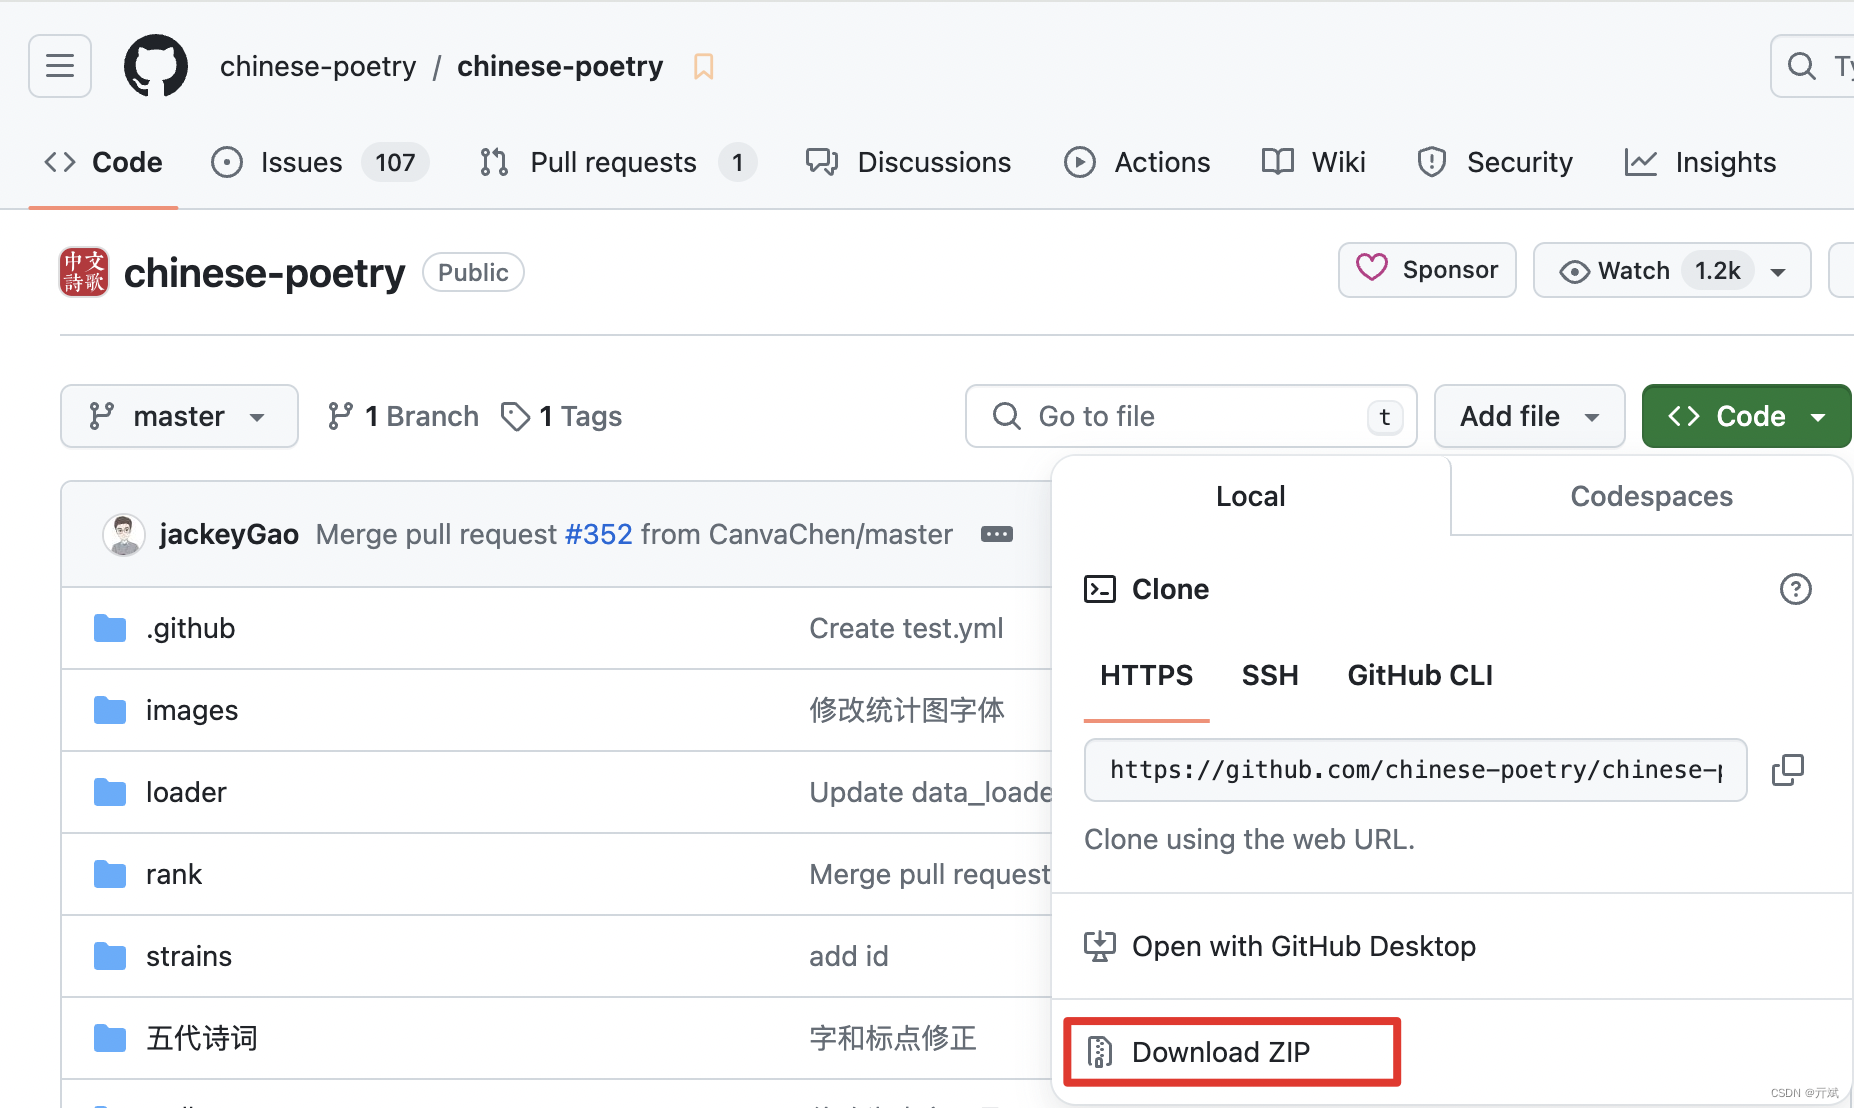Click the loader folder icon
This screenshot has height=1108, width=1854.
click(110, 792)
